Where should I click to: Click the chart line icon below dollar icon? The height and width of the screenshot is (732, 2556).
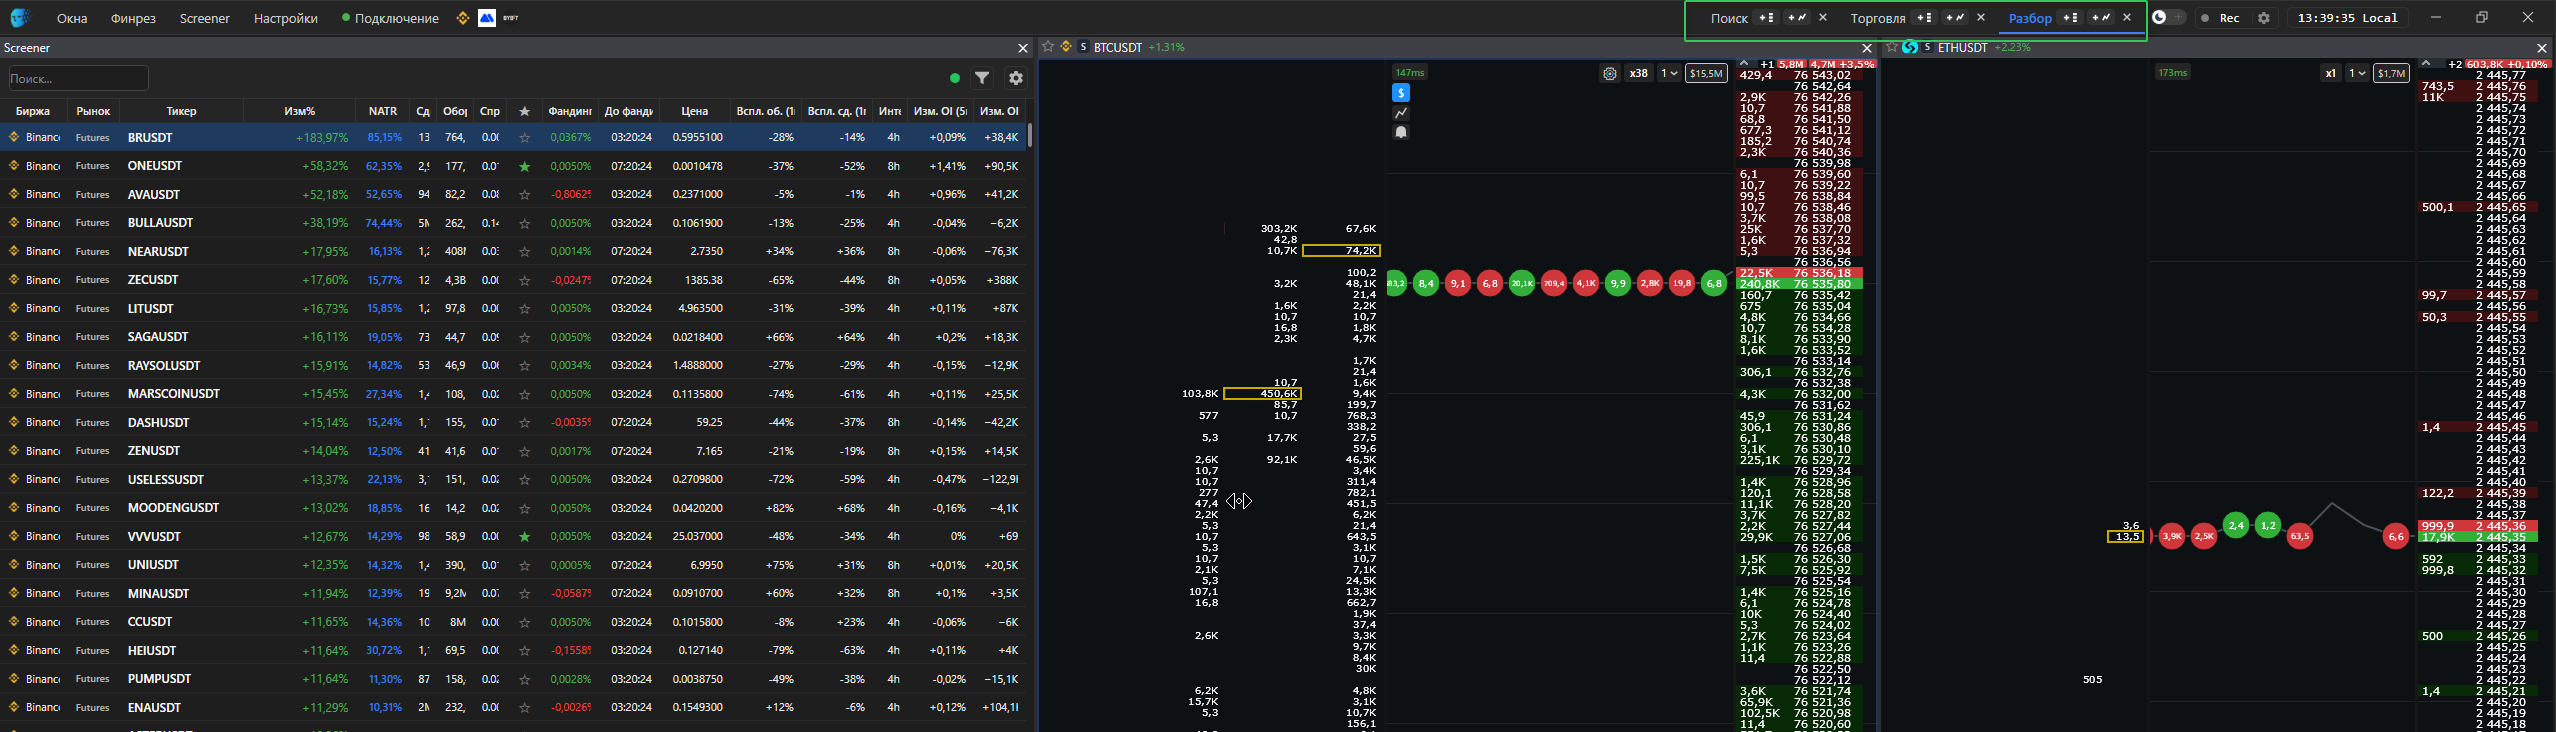(x=1401, y=113)
